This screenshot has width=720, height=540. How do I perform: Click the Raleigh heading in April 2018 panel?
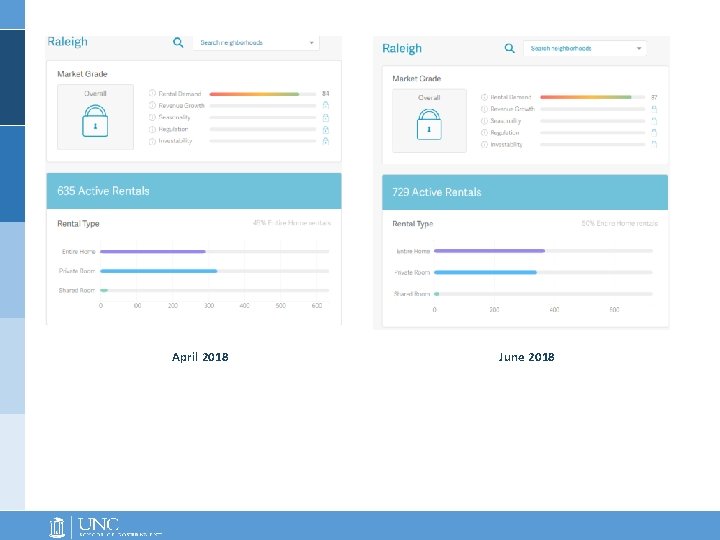point(68,41)
